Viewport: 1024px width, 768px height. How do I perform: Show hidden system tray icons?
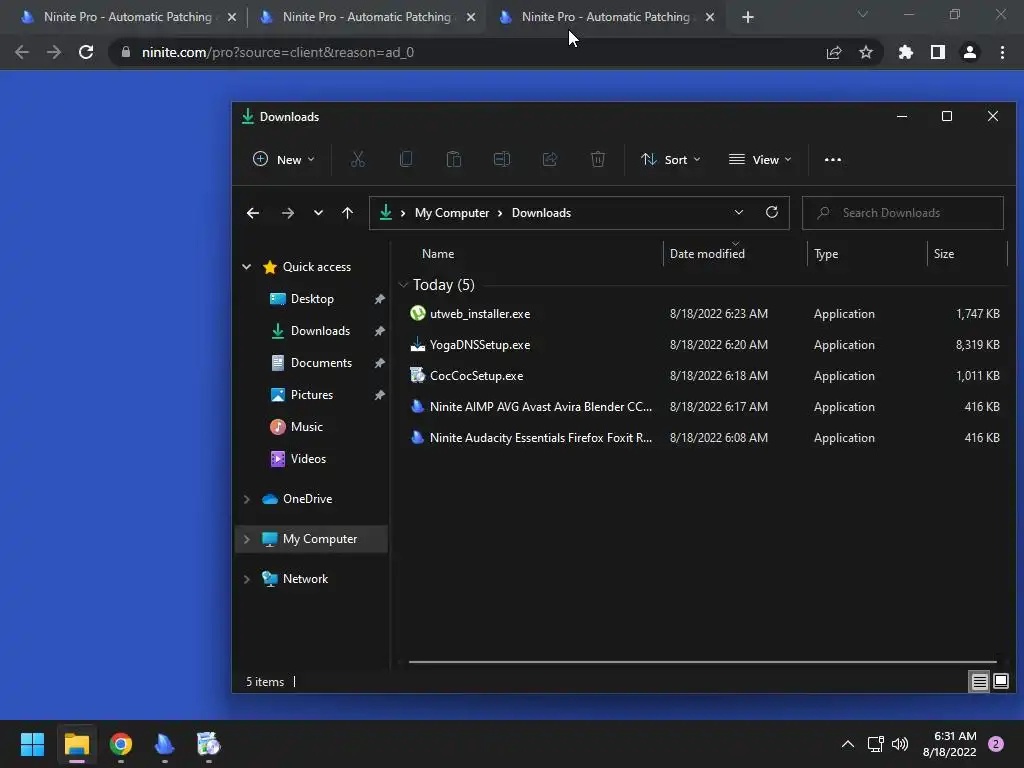pyautogui.click(x=848, y=744)
